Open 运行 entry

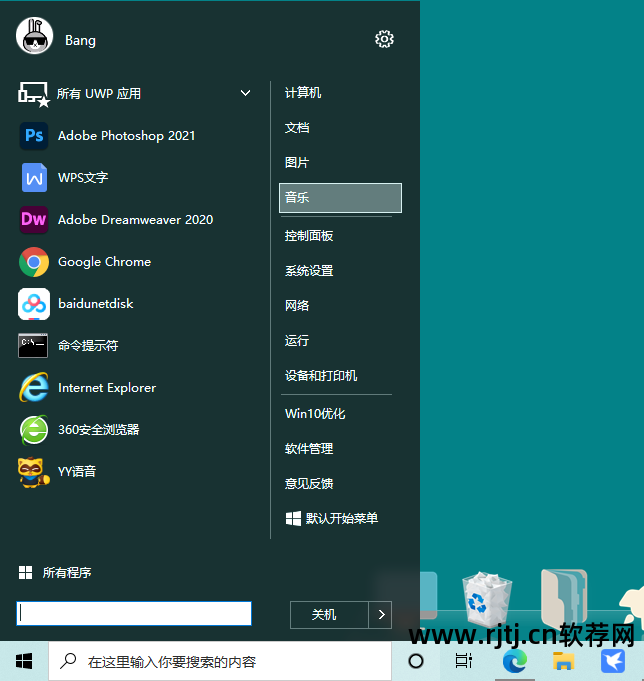(297, 340)
